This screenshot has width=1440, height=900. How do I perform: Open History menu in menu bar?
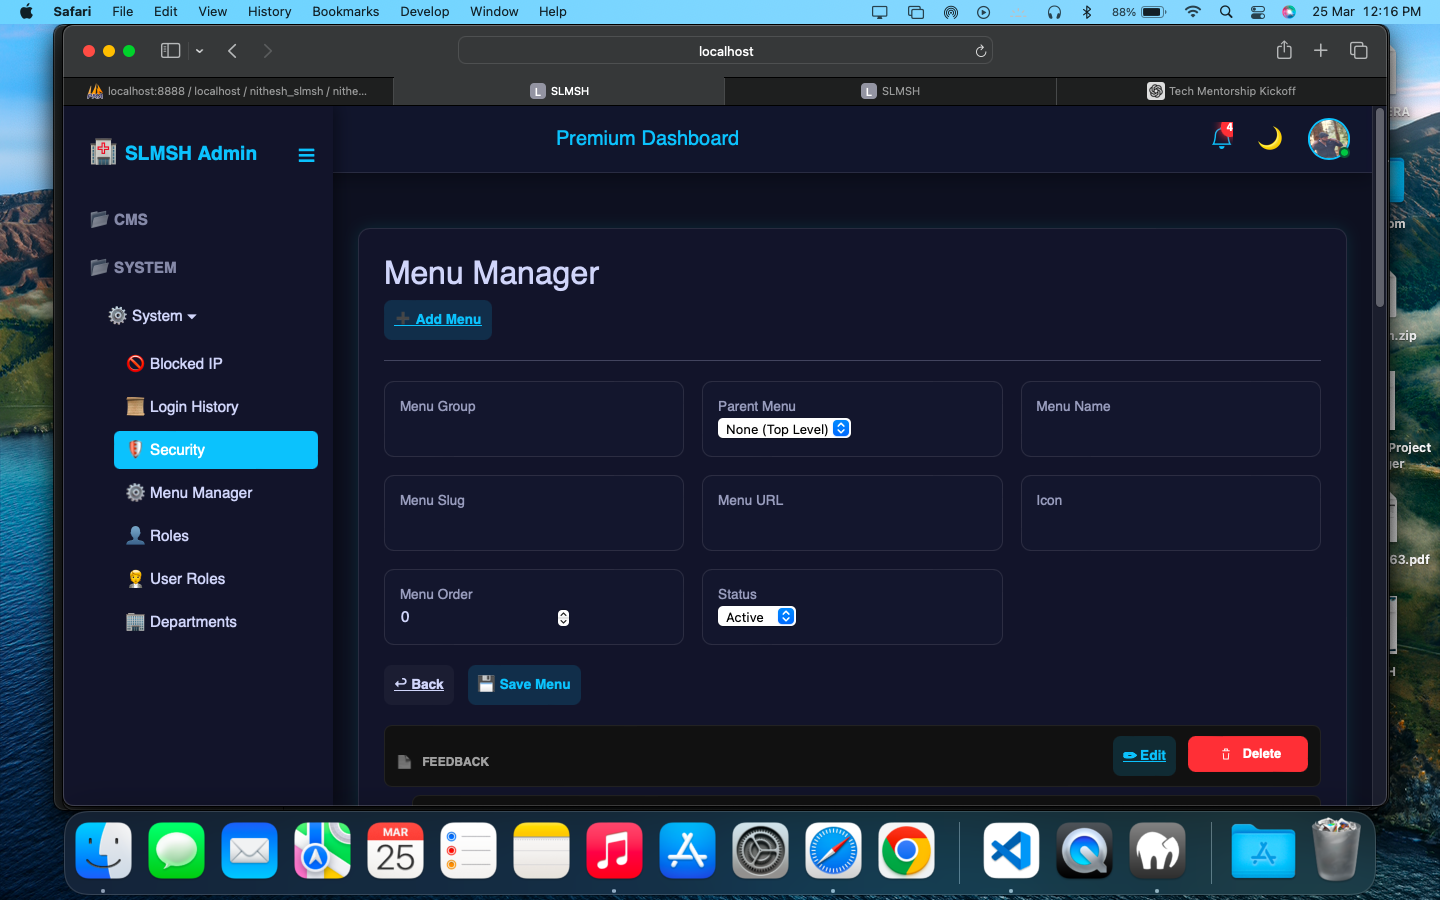269,11
